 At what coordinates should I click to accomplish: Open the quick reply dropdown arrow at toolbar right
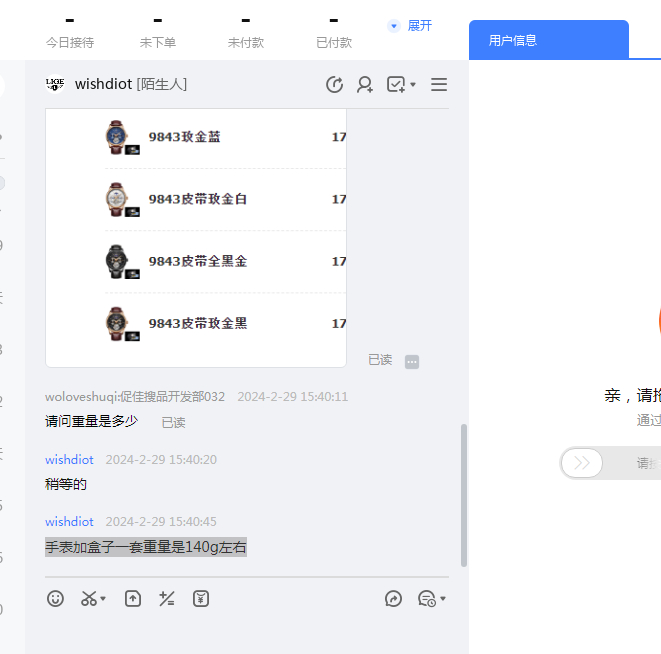tap(443, 600)
